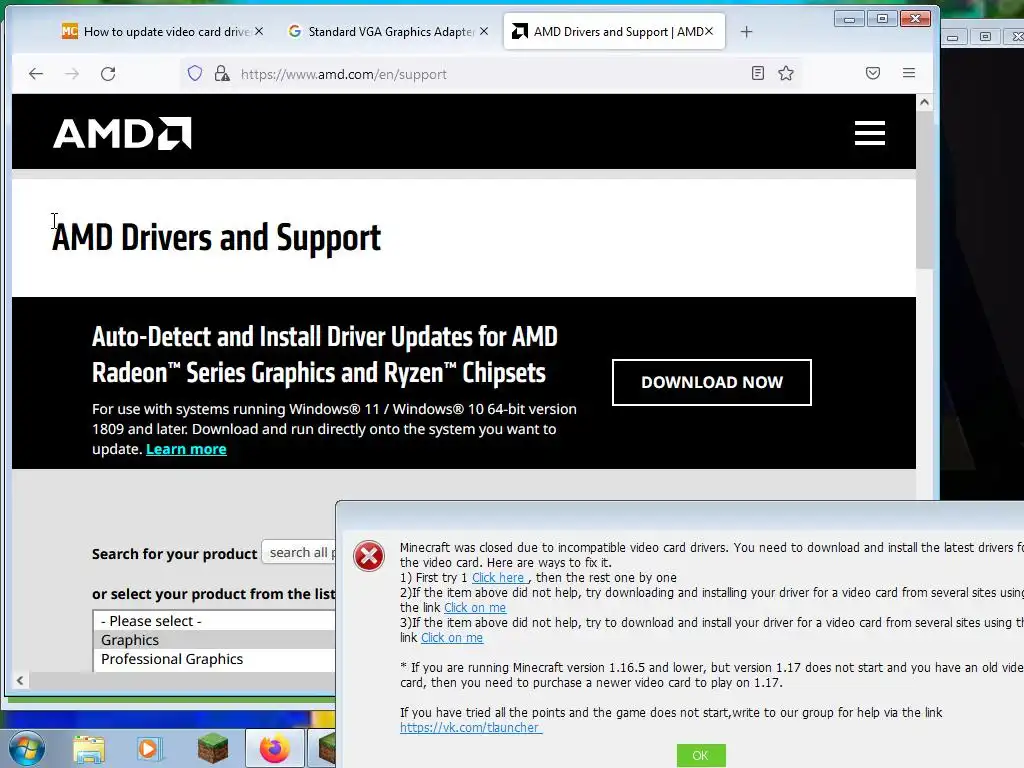The width and height of the screenshot is (1024, 768).
Task: Click 'Click here' link in error dialog
Action: coord(498,577)
